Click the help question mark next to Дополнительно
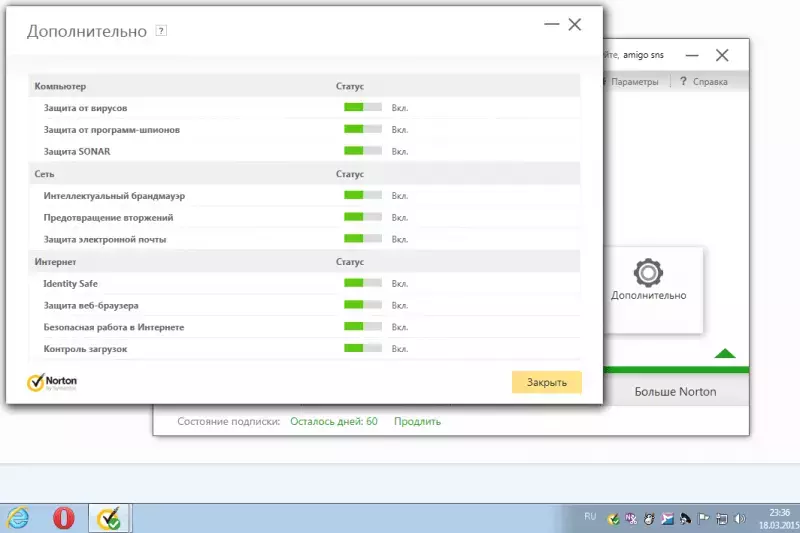The width and height of the screenshot is (800, 533). pos(161,31)
